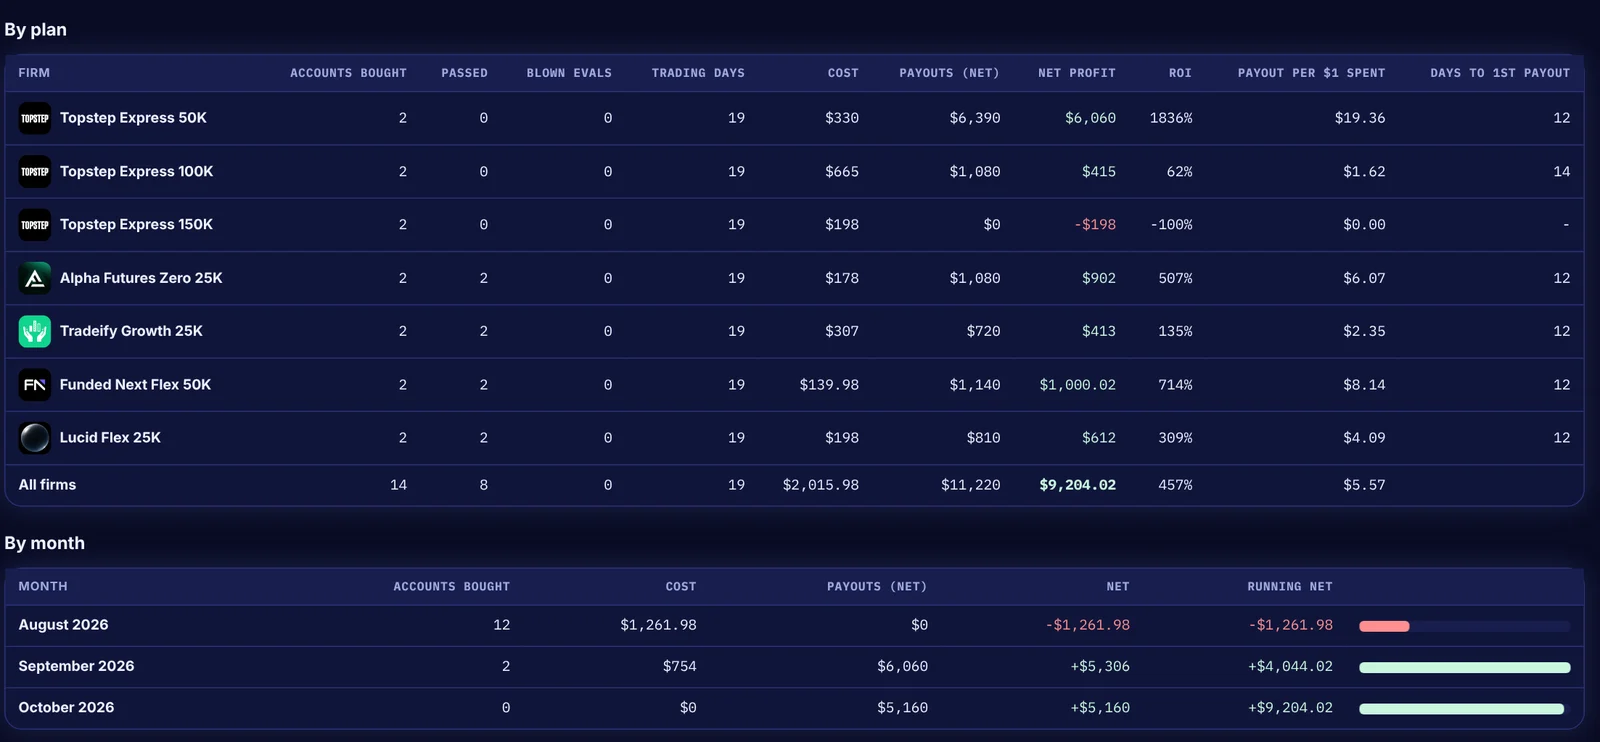This screenshot has width=1600, height=742.
Task: Click the 1836% ROI value
Action: (x=1171, y=118)
